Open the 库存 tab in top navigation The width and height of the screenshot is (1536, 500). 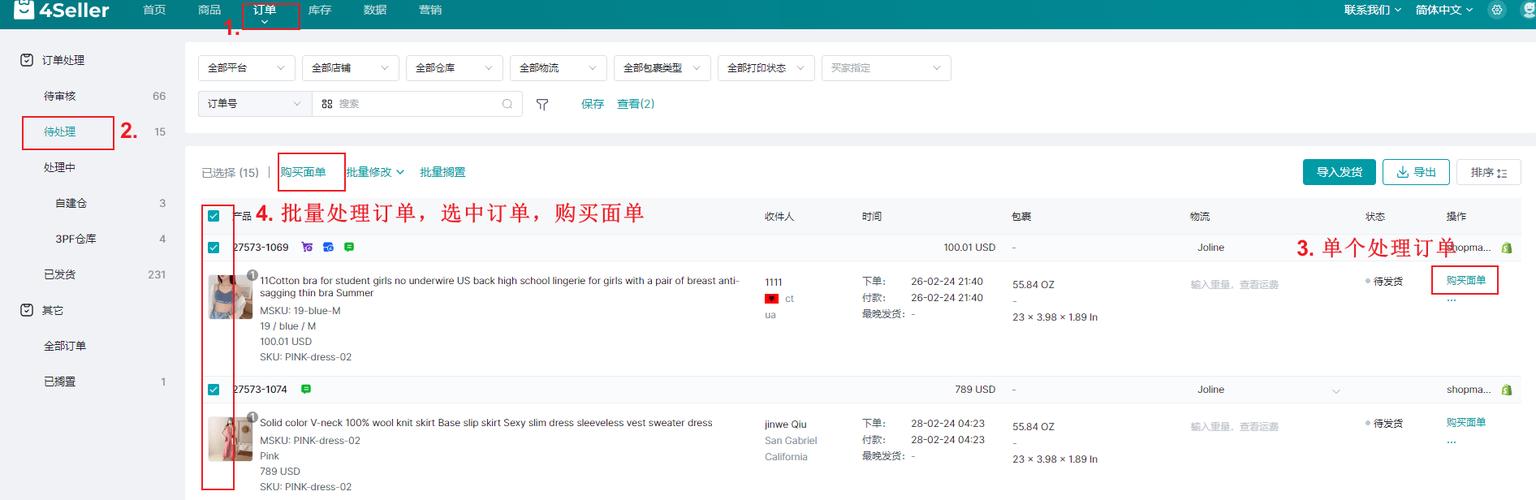pos(320,10)
